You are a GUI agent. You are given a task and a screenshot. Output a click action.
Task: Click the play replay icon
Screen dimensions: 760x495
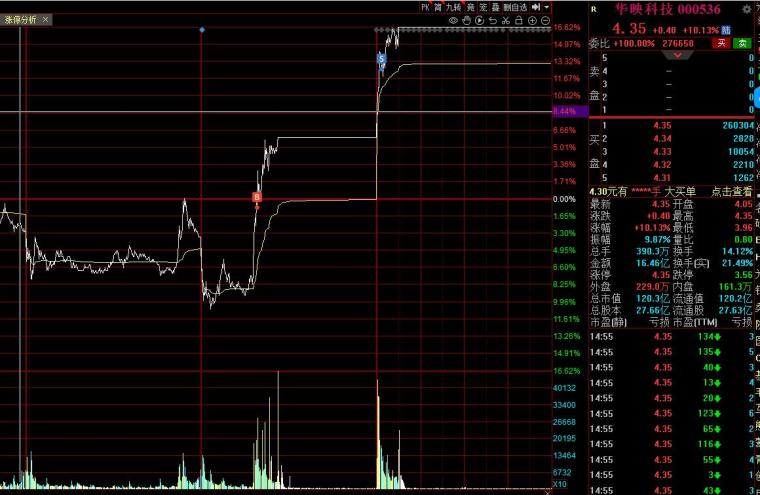[479, 20]
